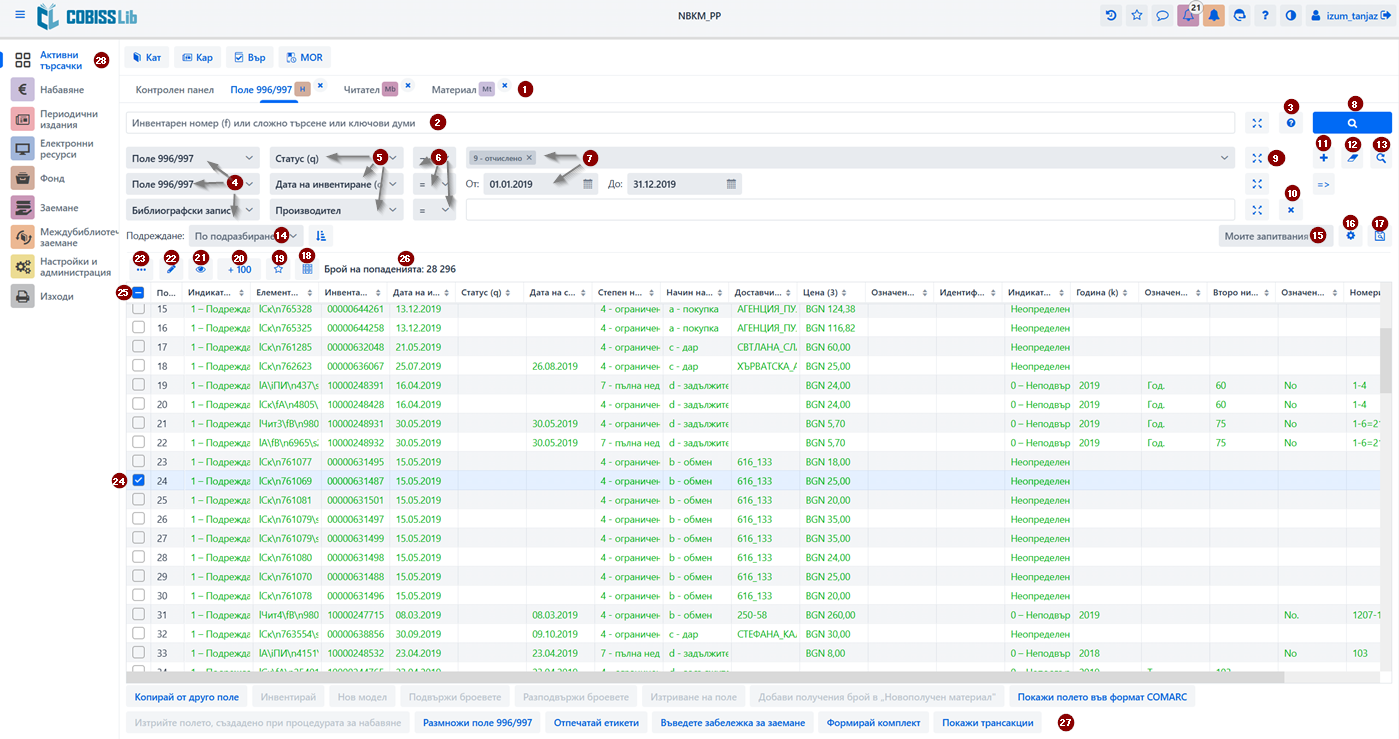Open the chat bubble icon
The width and height of the screenshot is (1399, 739).
[1162, 15]
